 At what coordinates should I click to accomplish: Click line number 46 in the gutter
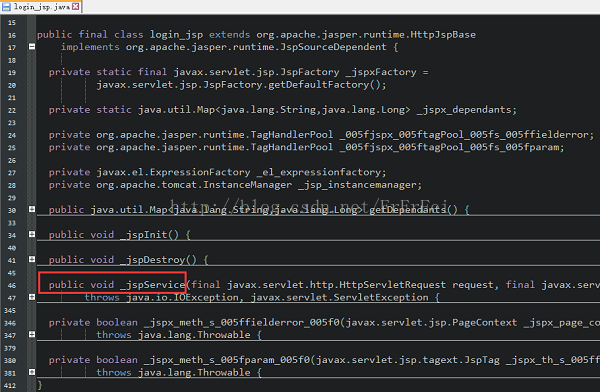(12, 285)
